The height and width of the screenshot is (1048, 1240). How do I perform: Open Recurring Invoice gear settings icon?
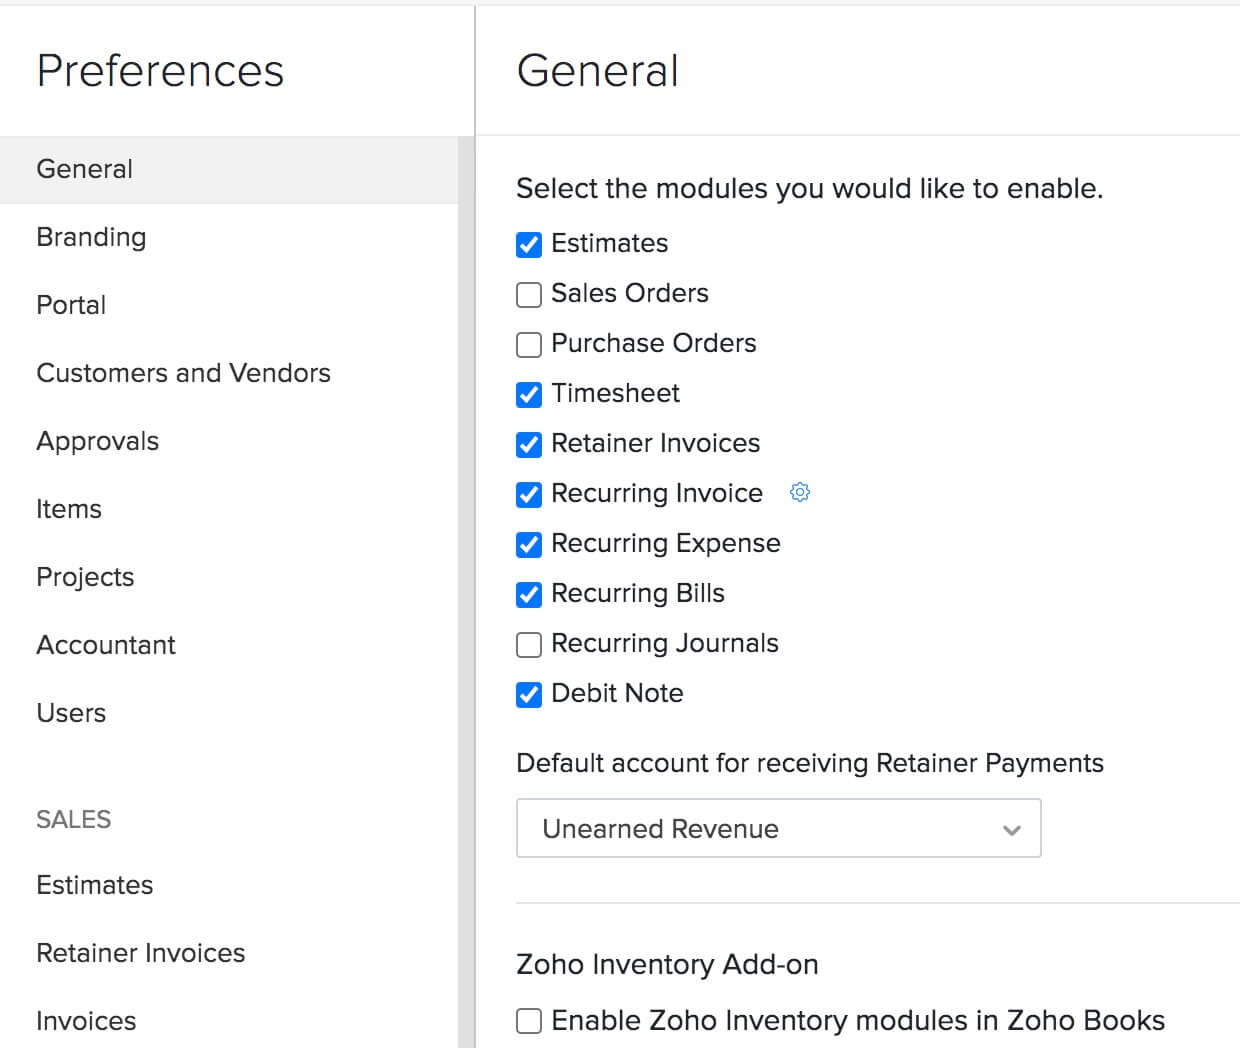800,492
